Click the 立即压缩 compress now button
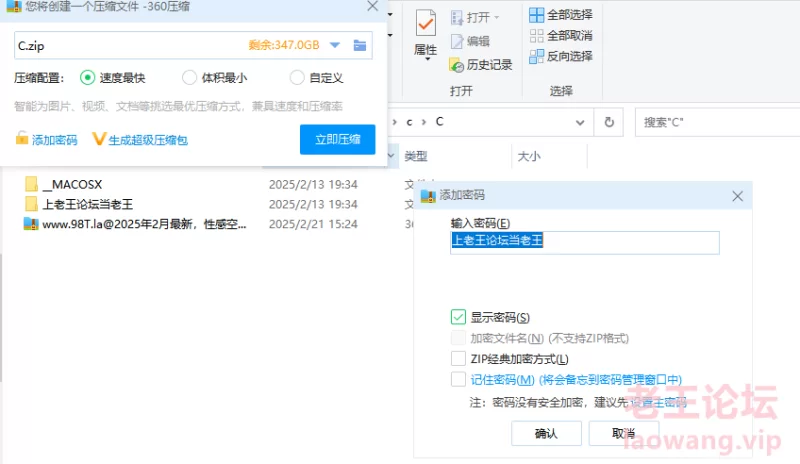 tap(337, 139)
